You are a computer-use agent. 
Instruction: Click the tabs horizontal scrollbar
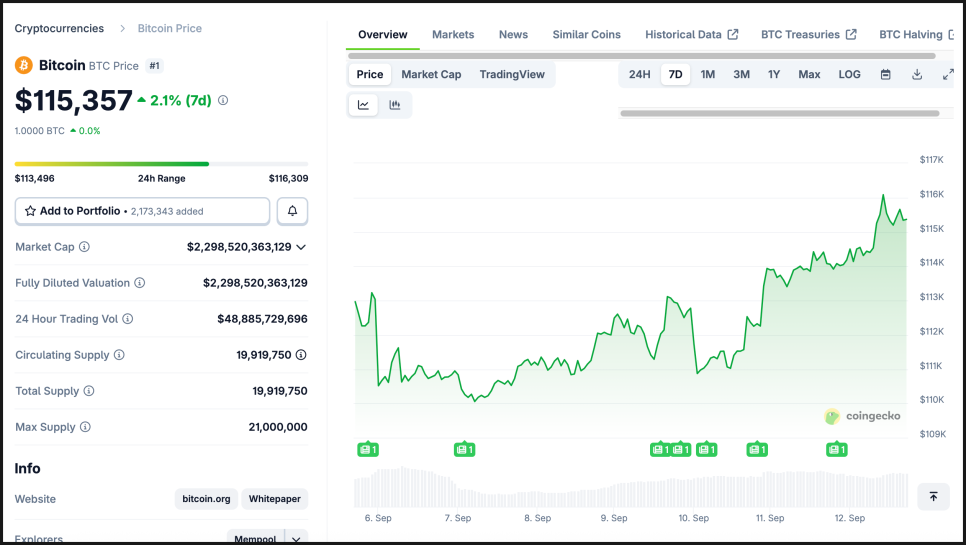[x=641, y=56]
